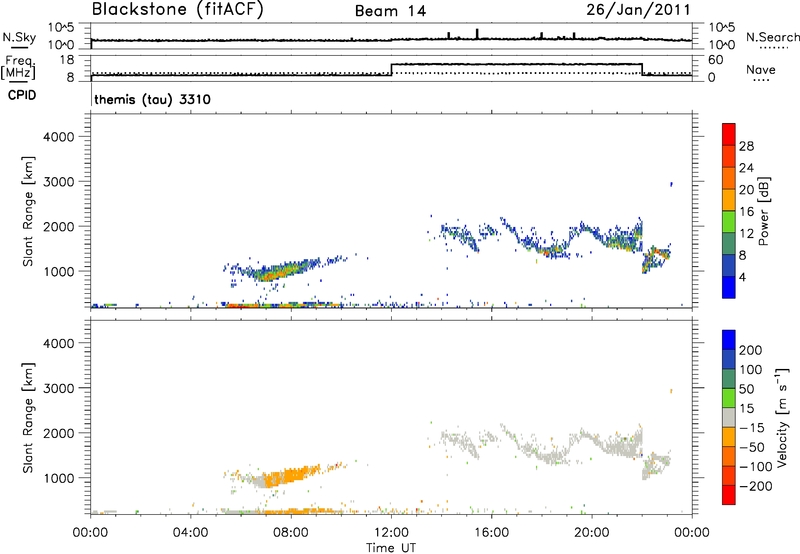This screenshot has height=554, width=800.
Task: Click the 3000 tick on power panel
Action: coord(58,182)
